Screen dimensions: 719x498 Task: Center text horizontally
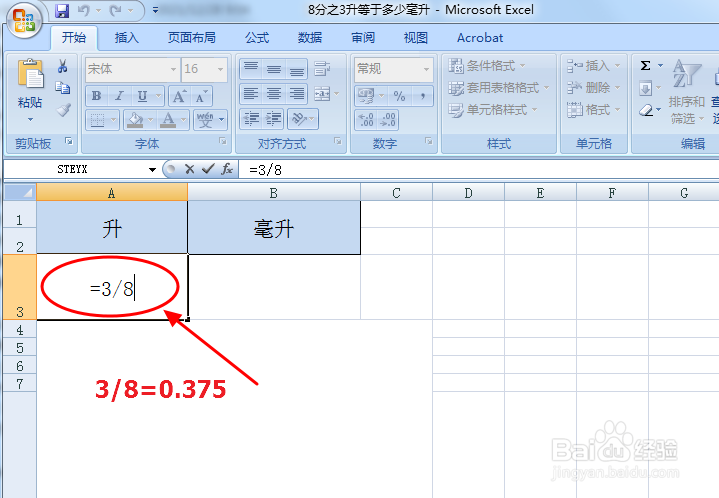tap(274, 94)
